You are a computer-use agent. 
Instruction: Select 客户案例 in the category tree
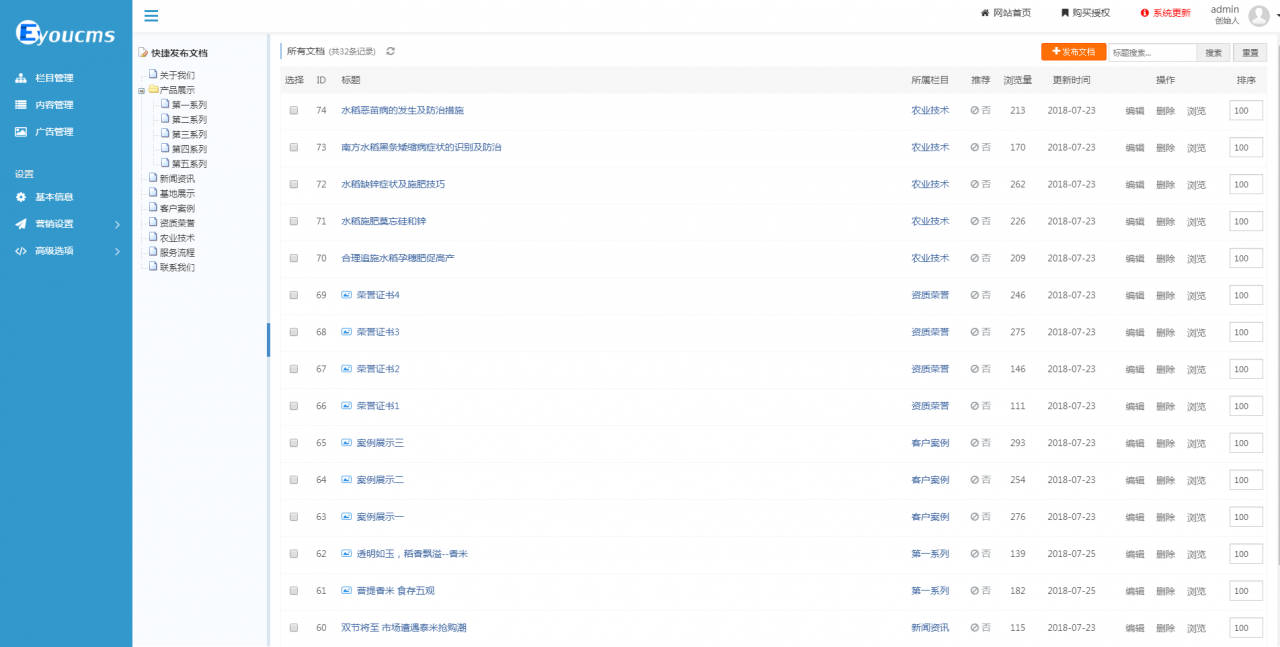click(x=177, y=208)
